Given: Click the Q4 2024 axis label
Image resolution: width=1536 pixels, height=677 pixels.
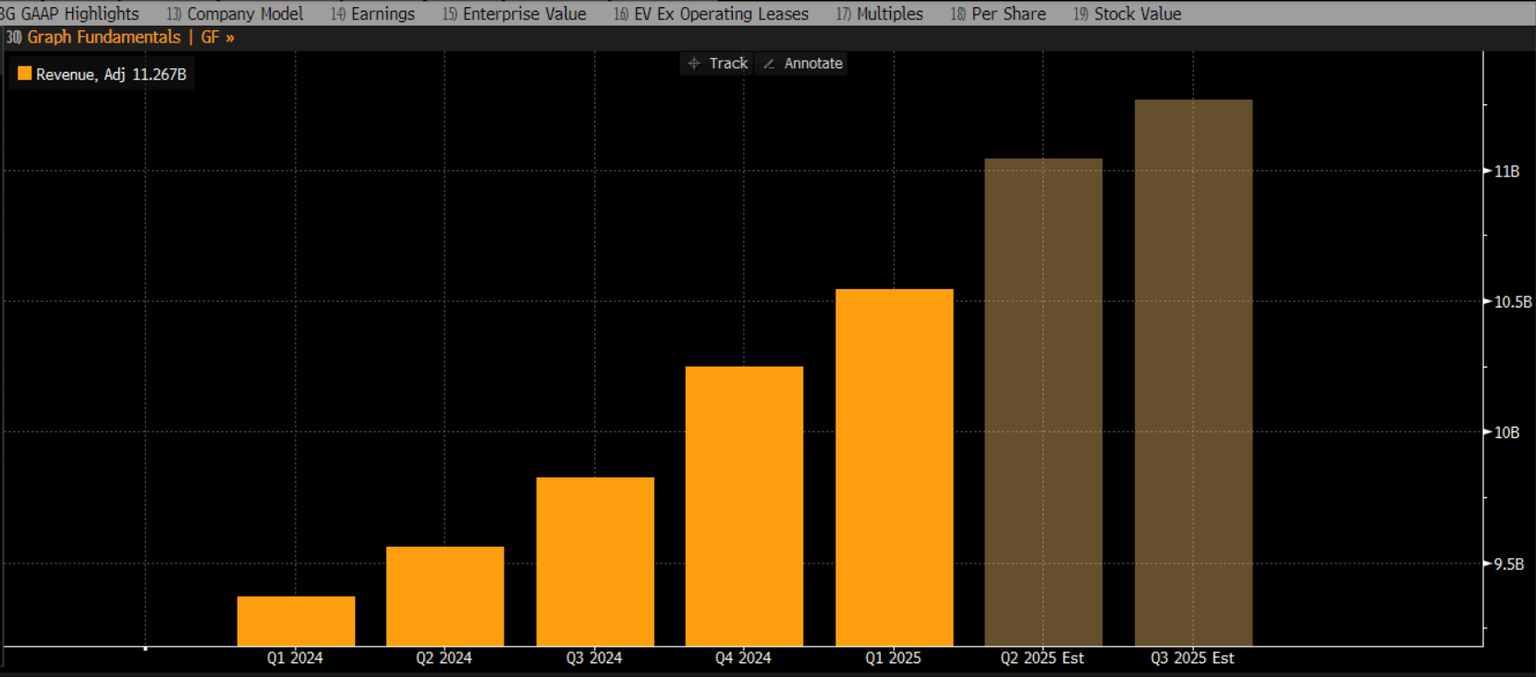Looking at the screenshot, I should 743,658.
